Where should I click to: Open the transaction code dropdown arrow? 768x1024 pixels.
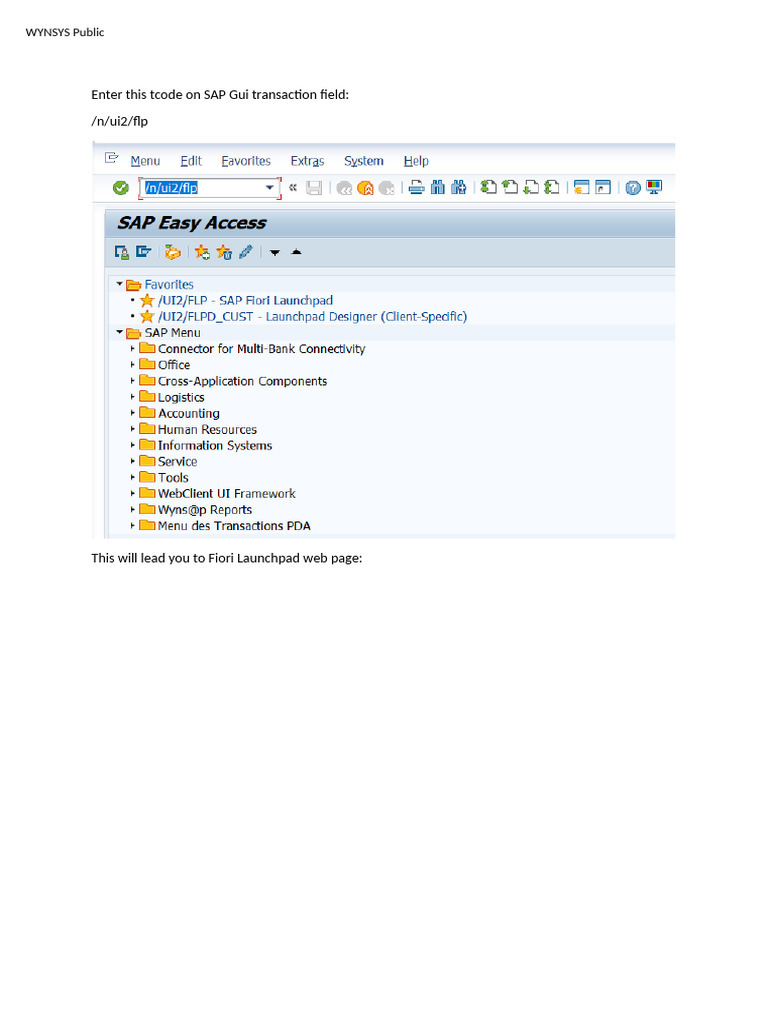click(270, 188)
